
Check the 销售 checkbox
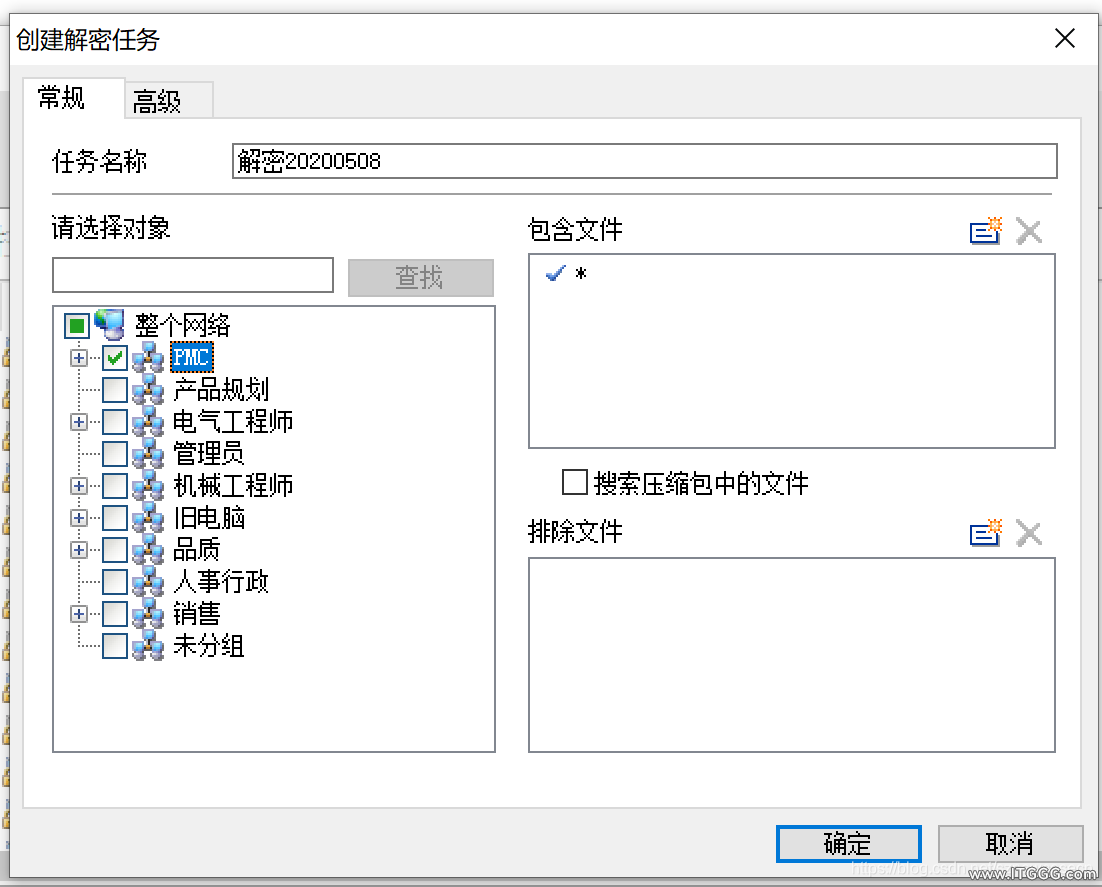[115, 614]
